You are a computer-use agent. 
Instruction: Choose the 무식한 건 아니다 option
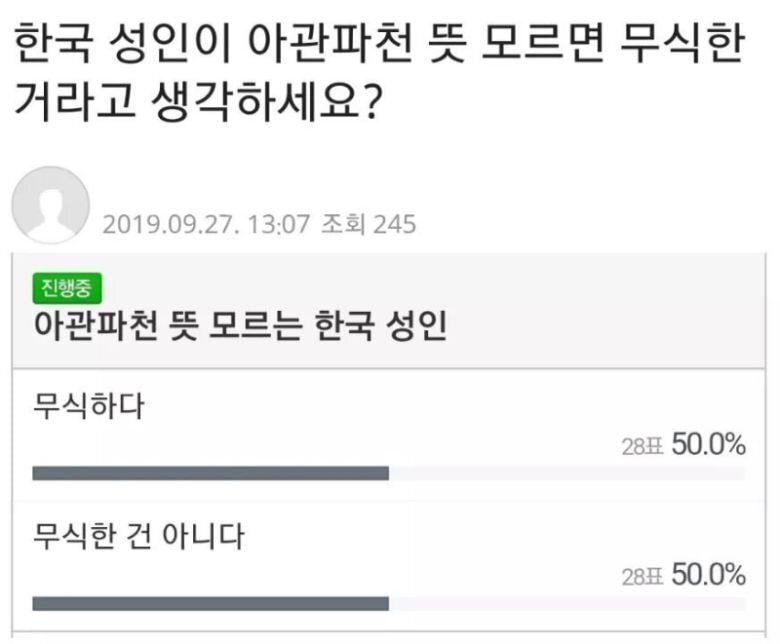pos(139,537)
